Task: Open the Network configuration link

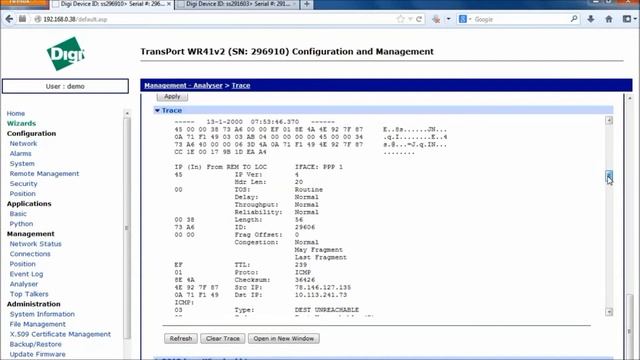Action: [x=23, y=144]
